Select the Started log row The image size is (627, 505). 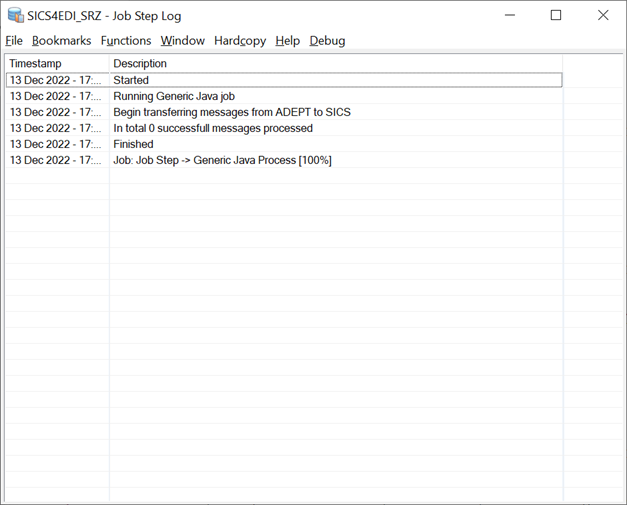(131, 80)
